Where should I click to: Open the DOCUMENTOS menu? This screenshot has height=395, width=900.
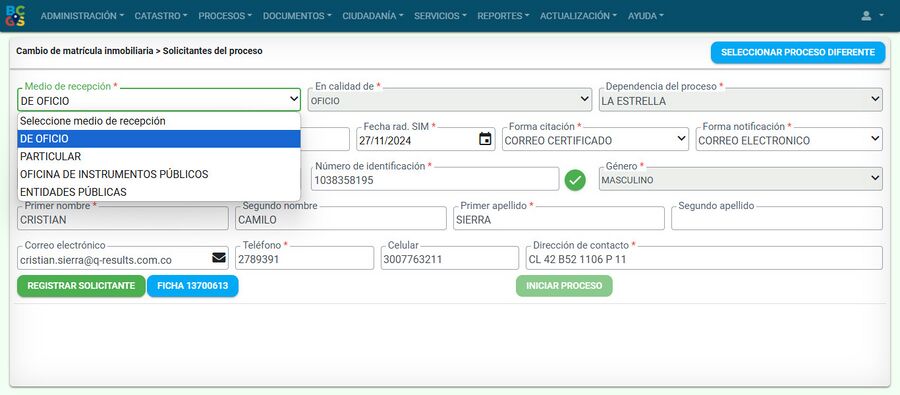[297, 16]
